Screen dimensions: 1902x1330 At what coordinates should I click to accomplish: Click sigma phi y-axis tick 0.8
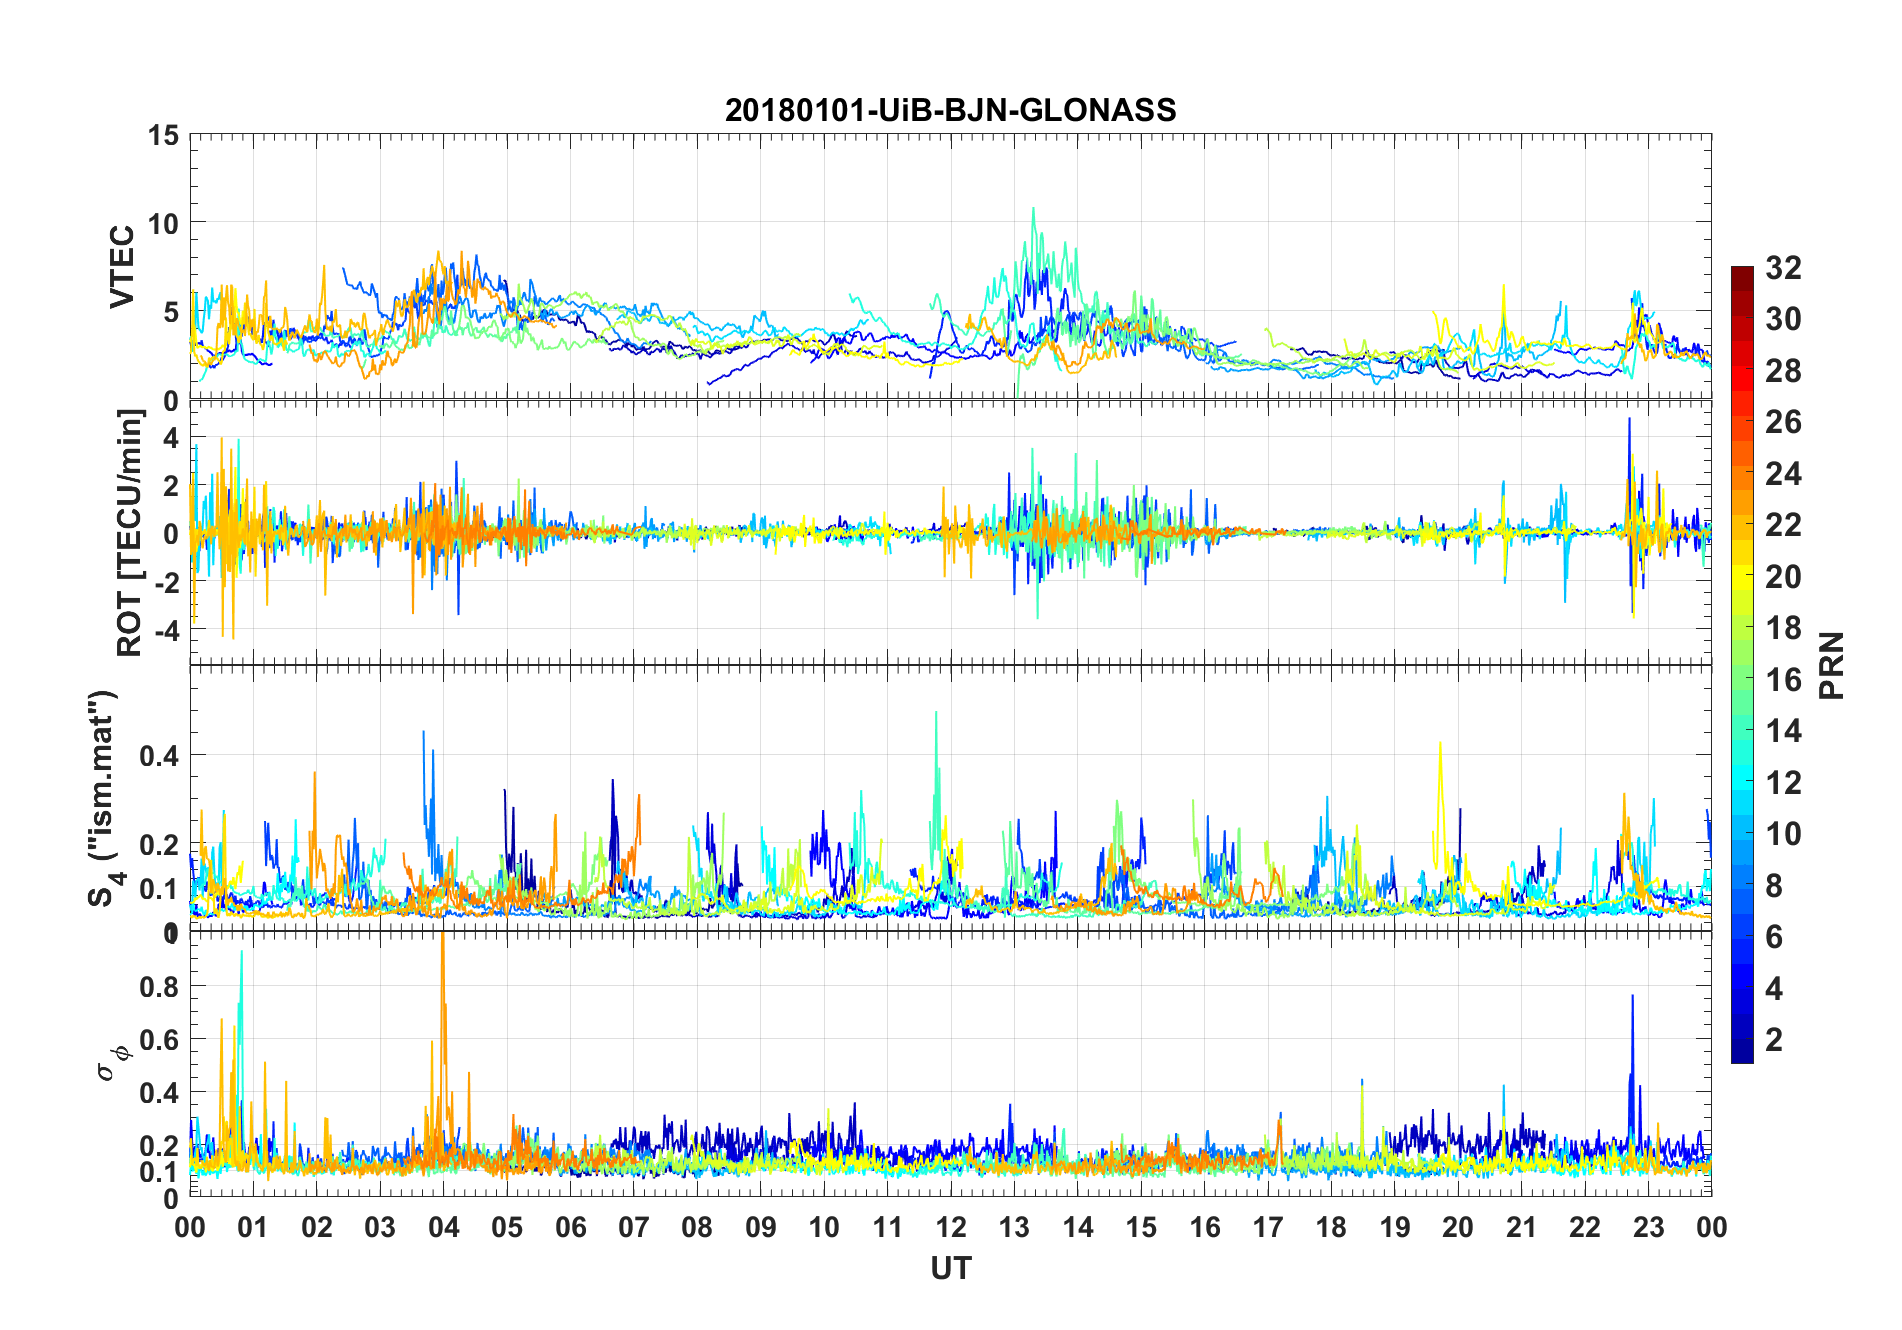click(x=159, y=986)
